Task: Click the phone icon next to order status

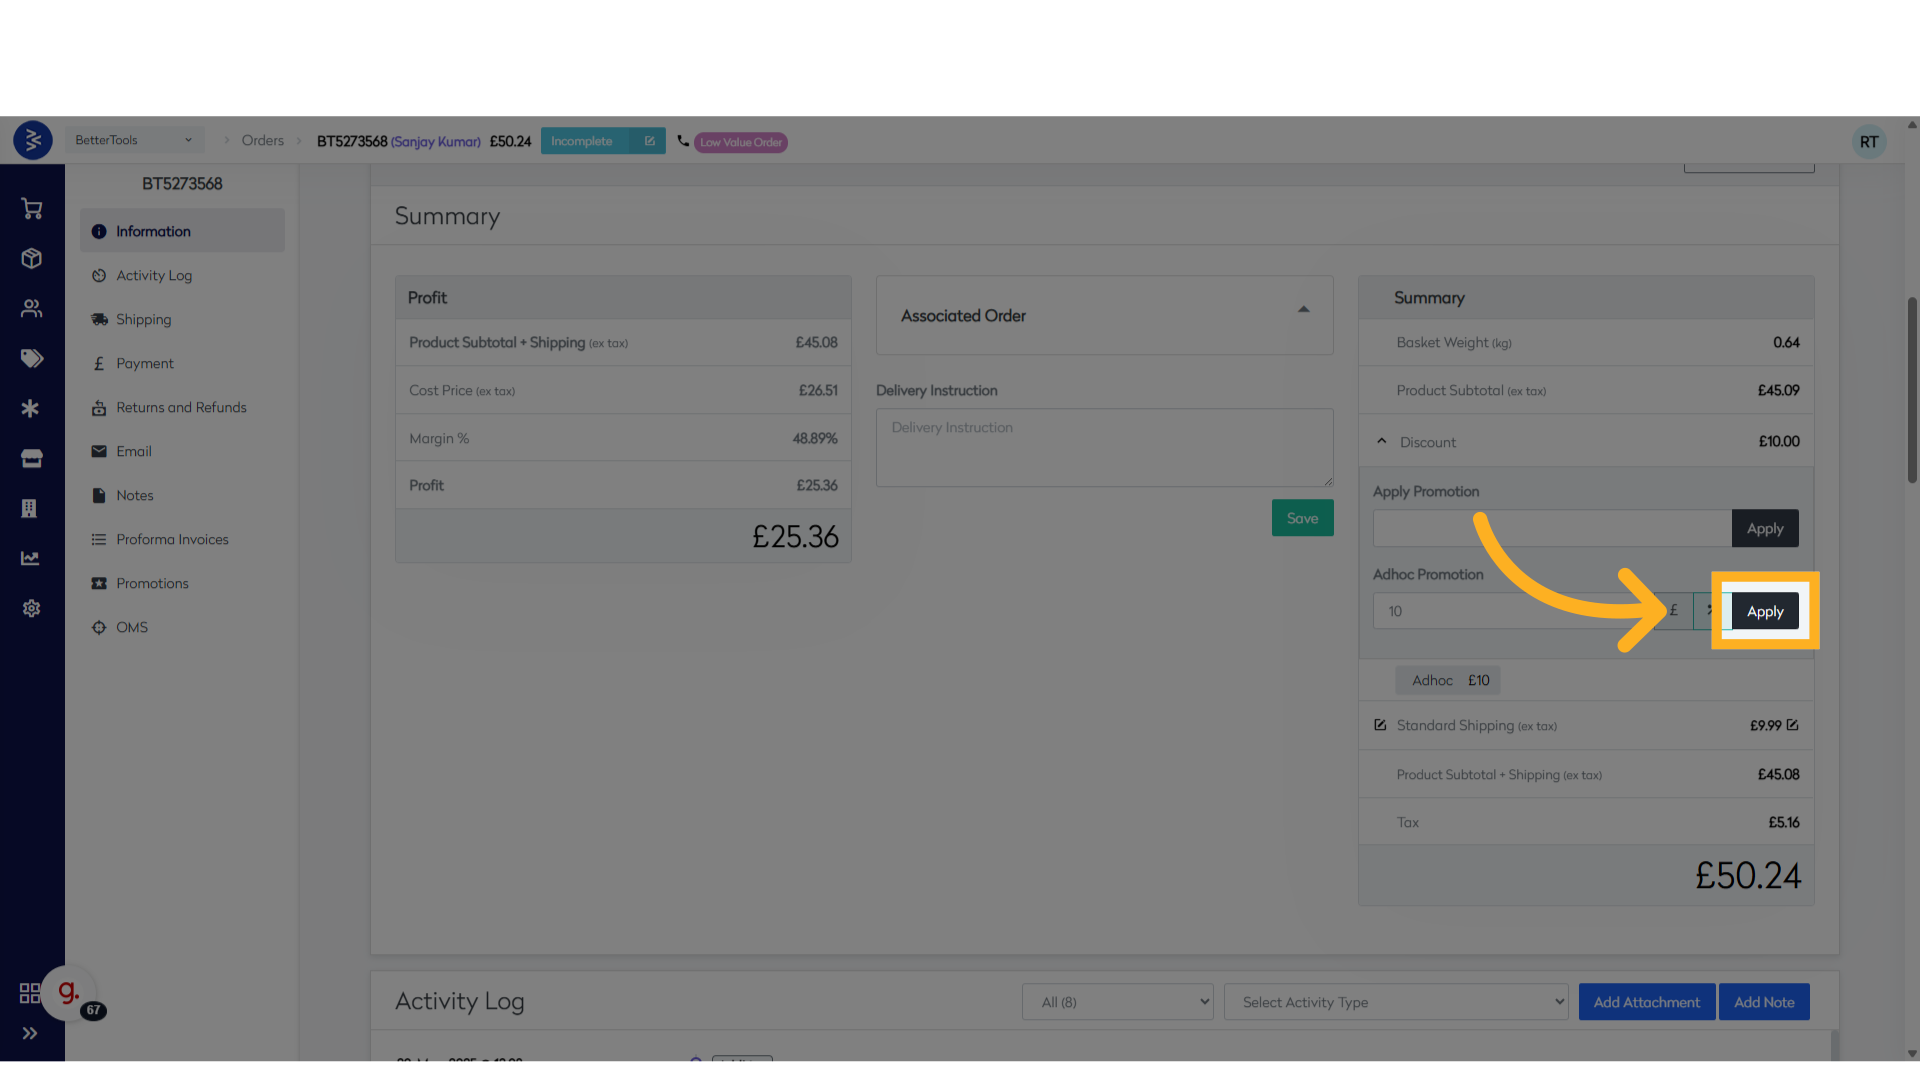Action: [683, 141]
